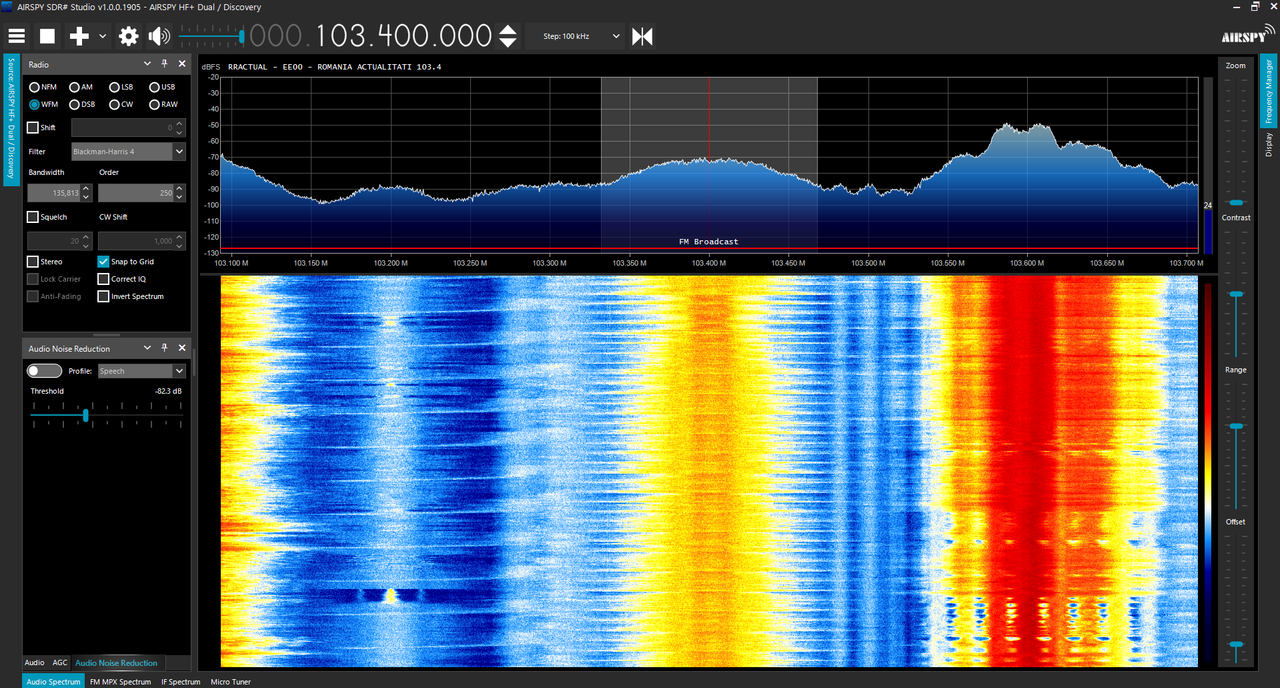
Task: Switch to the Audio tab
Action: [x=34, y=662]
